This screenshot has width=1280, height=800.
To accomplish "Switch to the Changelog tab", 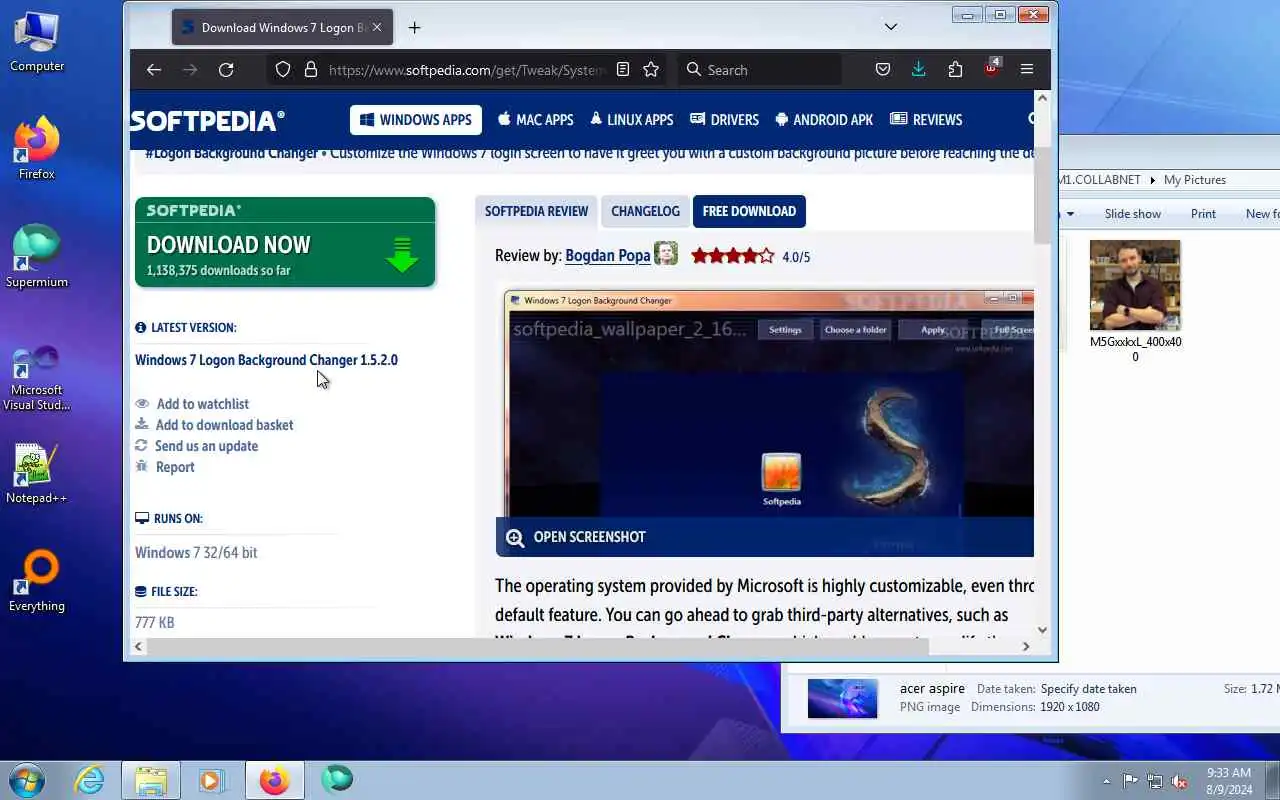I will click(645, 211).
